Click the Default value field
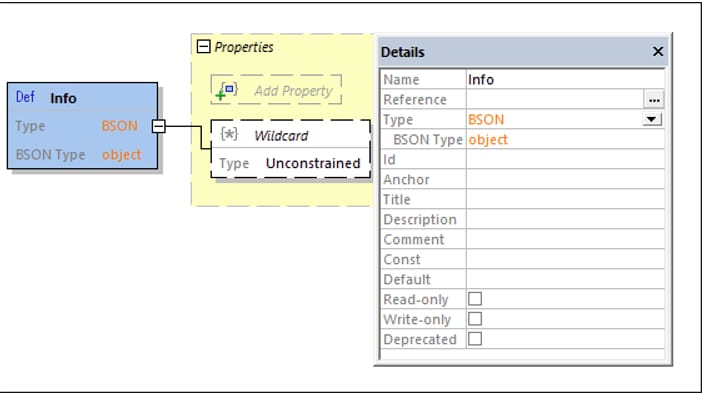 (x=565, y=280)
